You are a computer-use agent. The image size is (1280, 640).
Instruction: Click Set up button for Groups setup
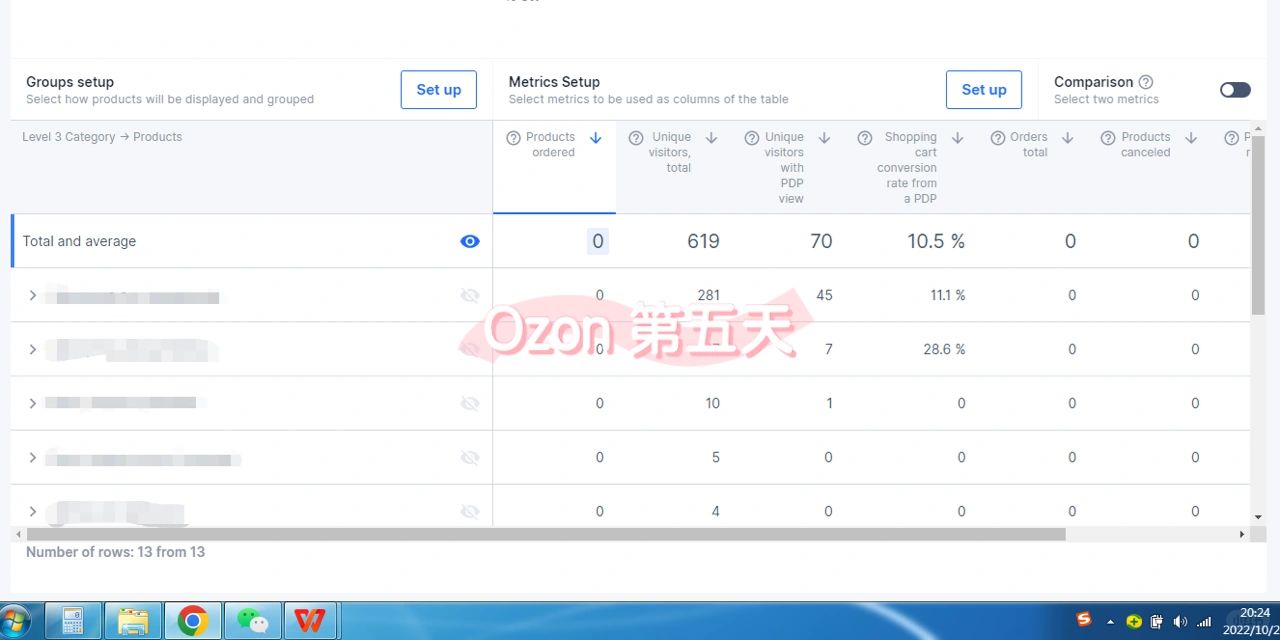point(439,90)
